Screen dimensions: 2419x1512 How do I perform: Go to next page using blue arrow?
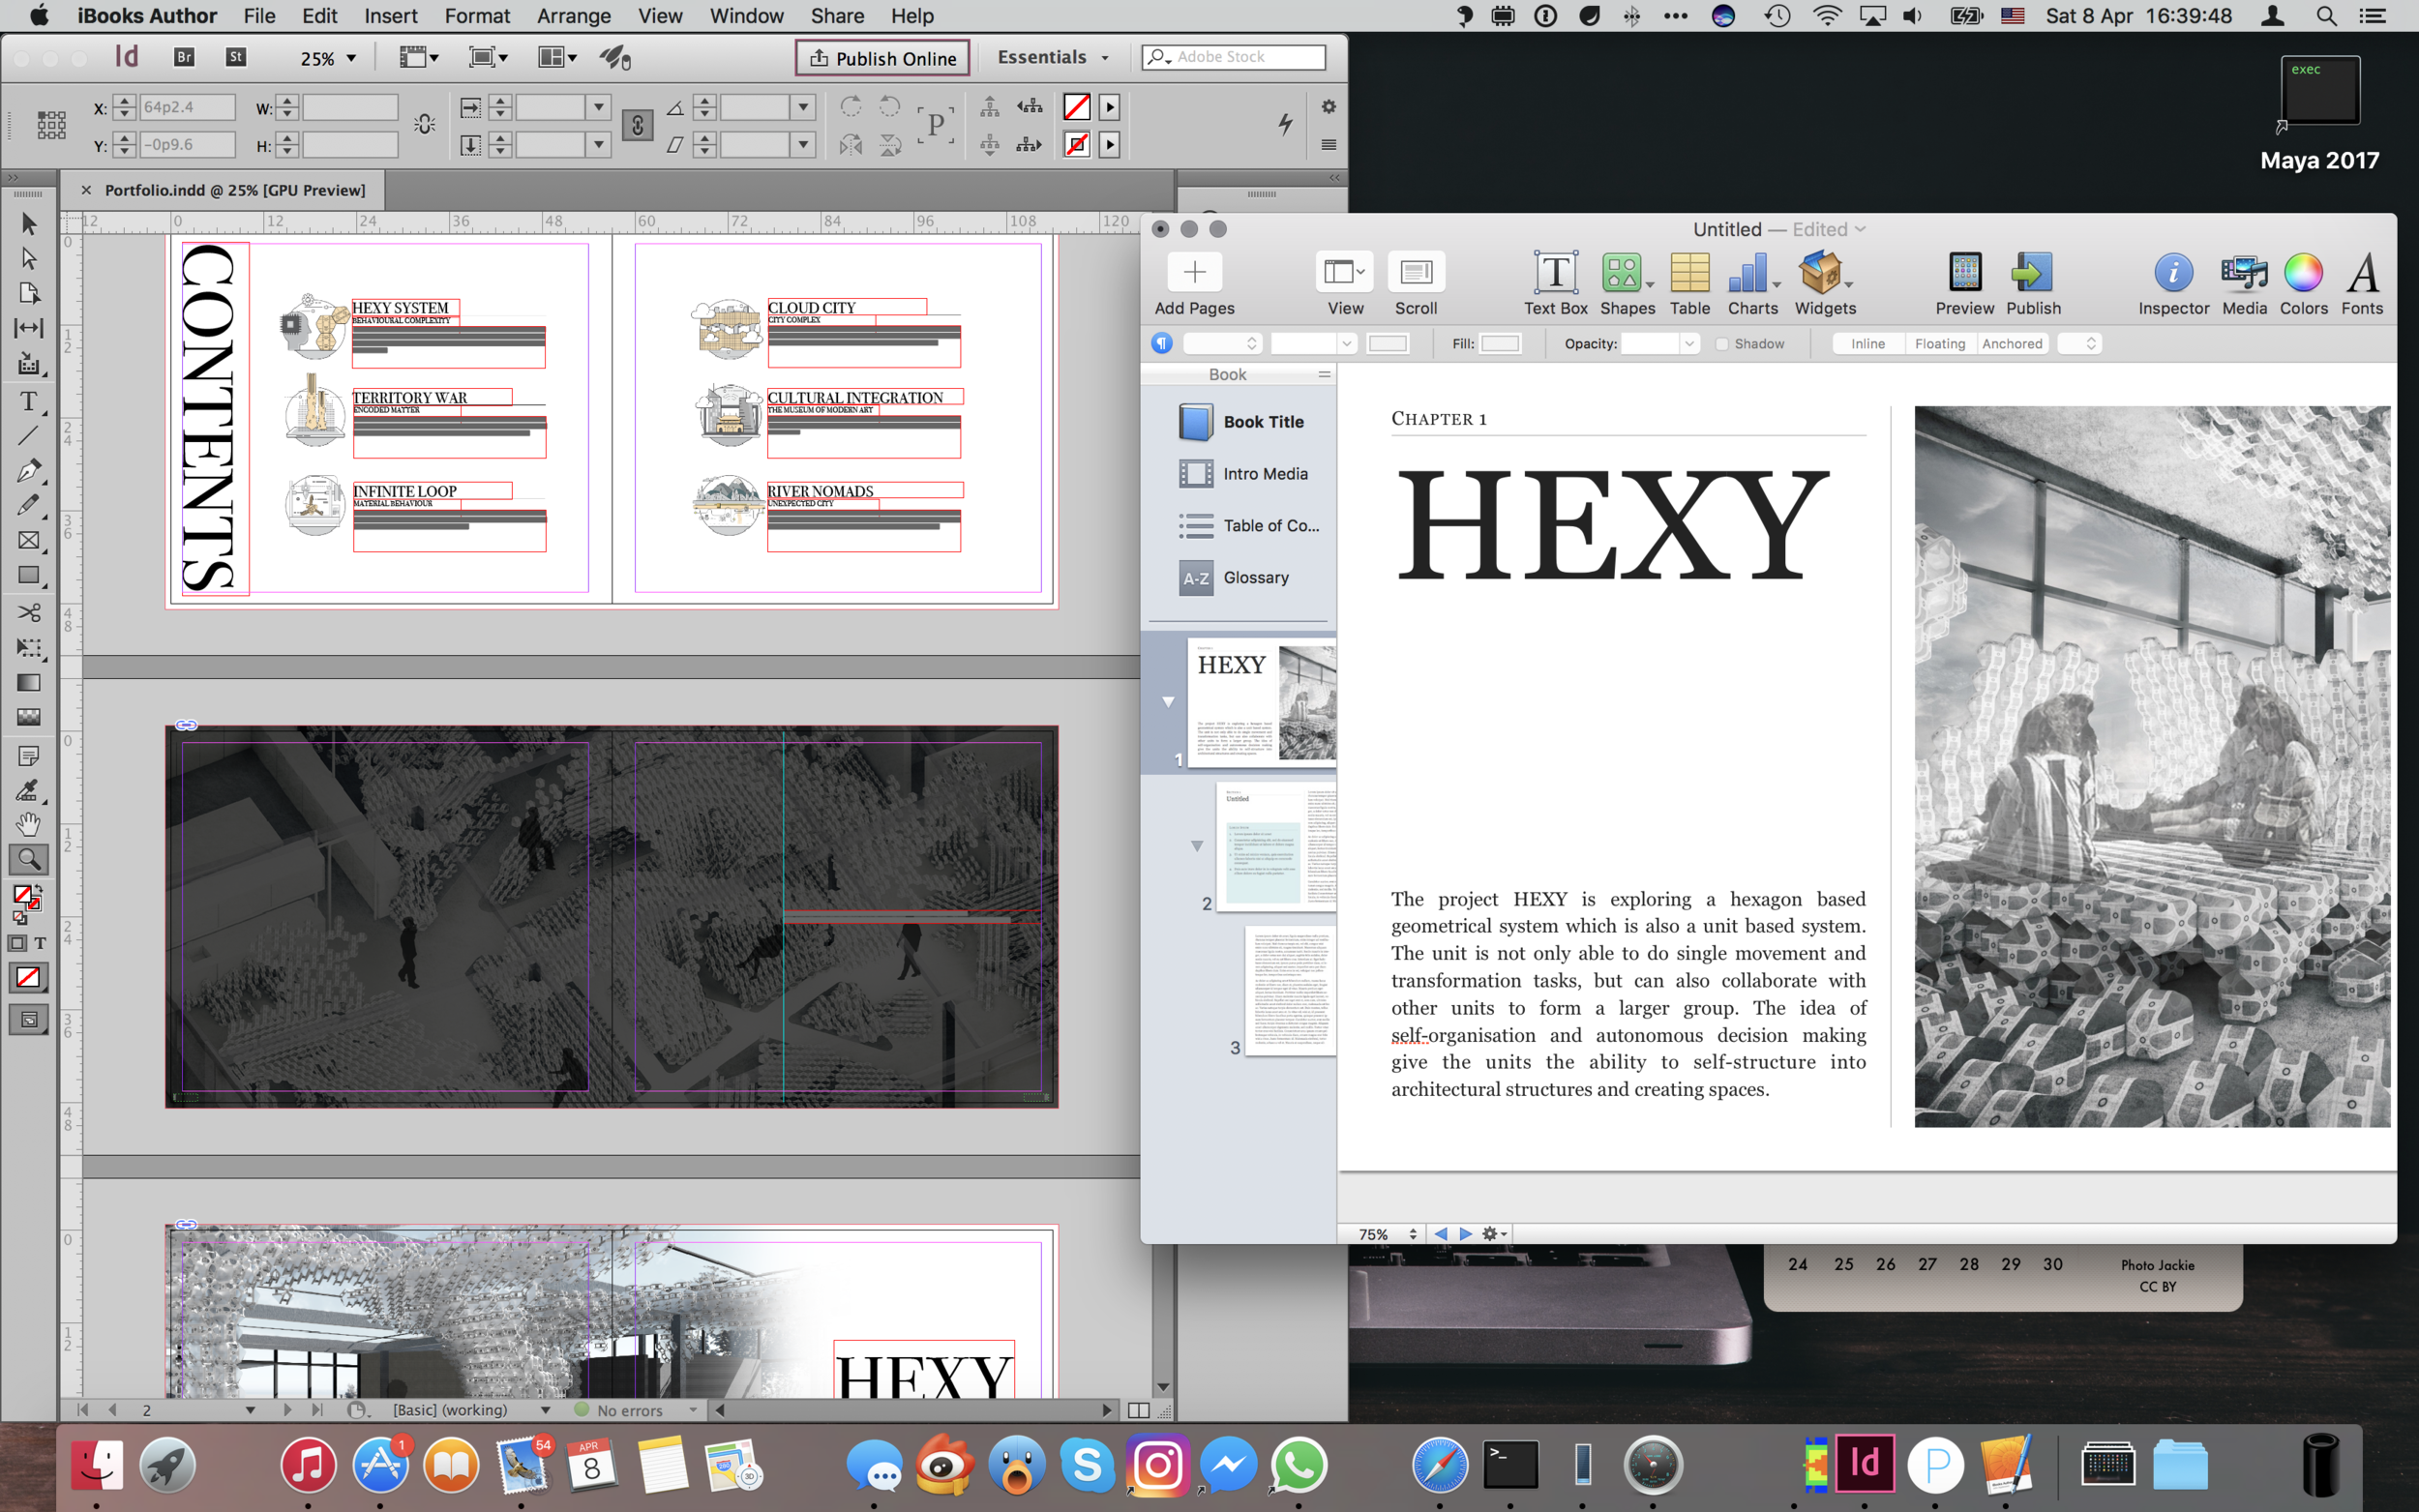click(1465, 1234)
